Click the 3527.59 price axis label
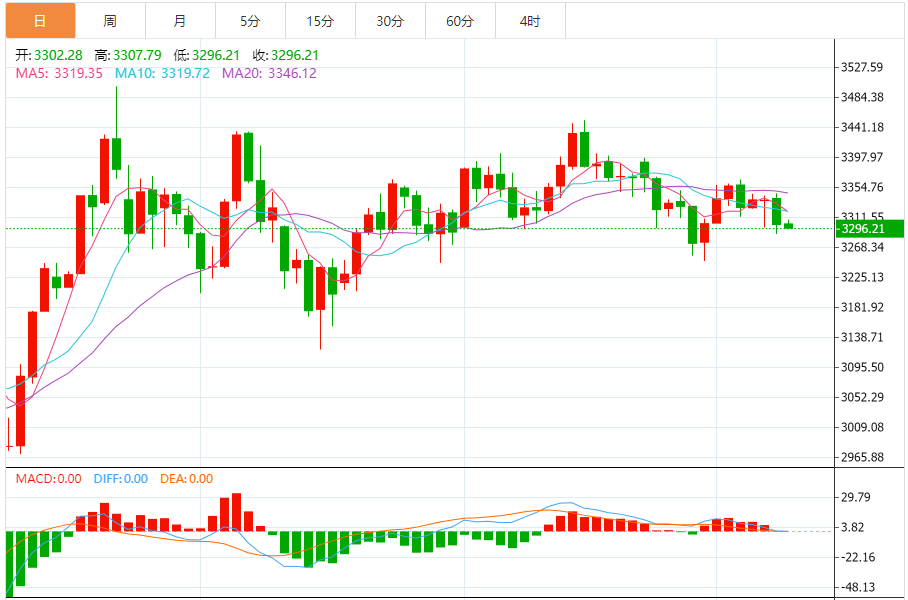The image size is (908, 600). coord(861,68)
